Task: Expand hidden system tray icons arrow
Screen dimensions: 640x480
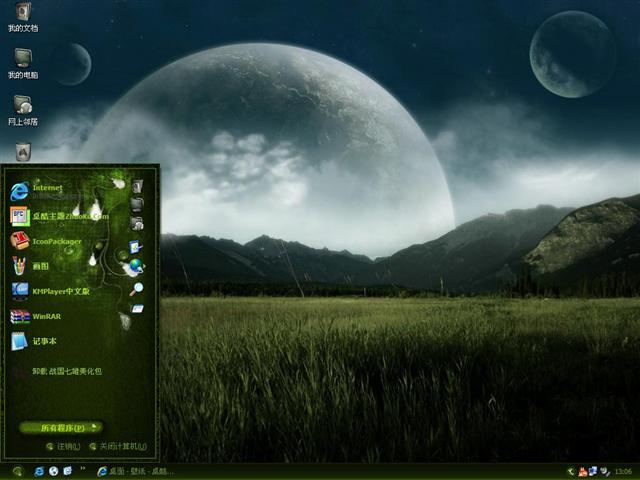Action: point(571,472)
